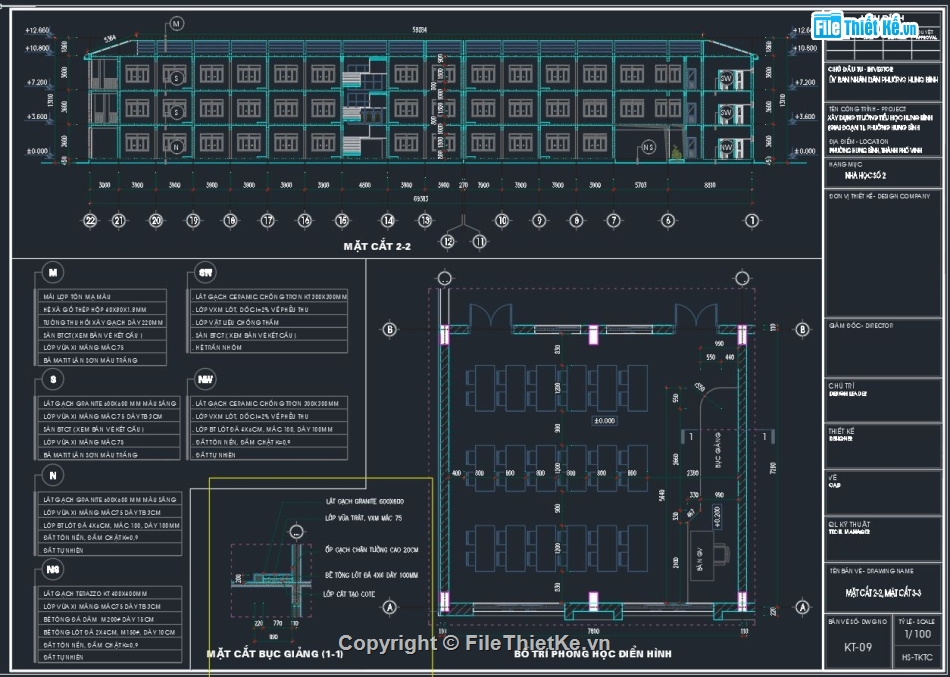
Task: Select the note 'LÁT GẠCH GRANITE 600X600'
Action: [365, 502]
